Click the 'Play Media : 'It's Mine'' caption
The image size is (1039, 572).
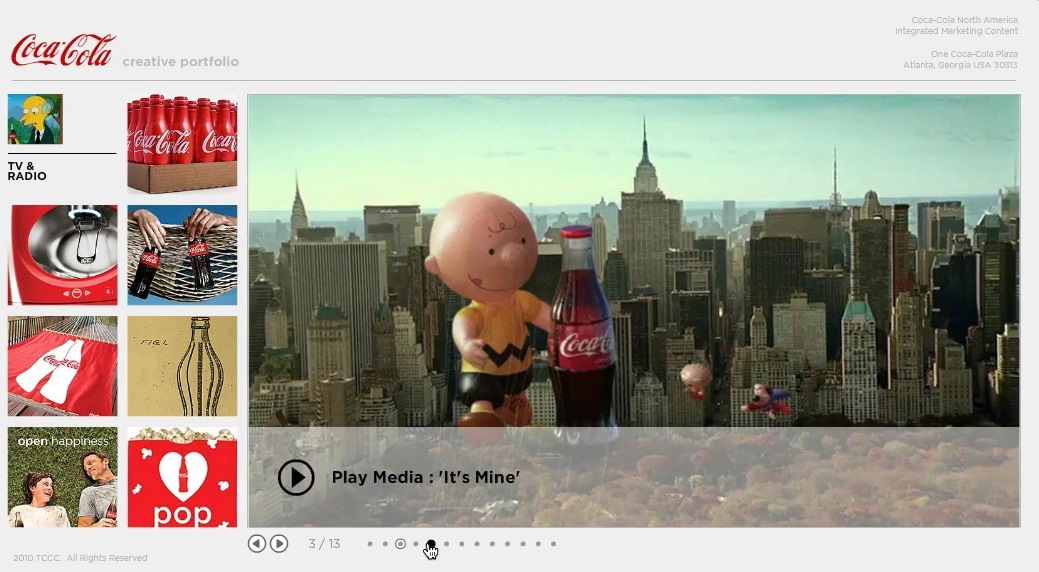click(x=425, y=477)
